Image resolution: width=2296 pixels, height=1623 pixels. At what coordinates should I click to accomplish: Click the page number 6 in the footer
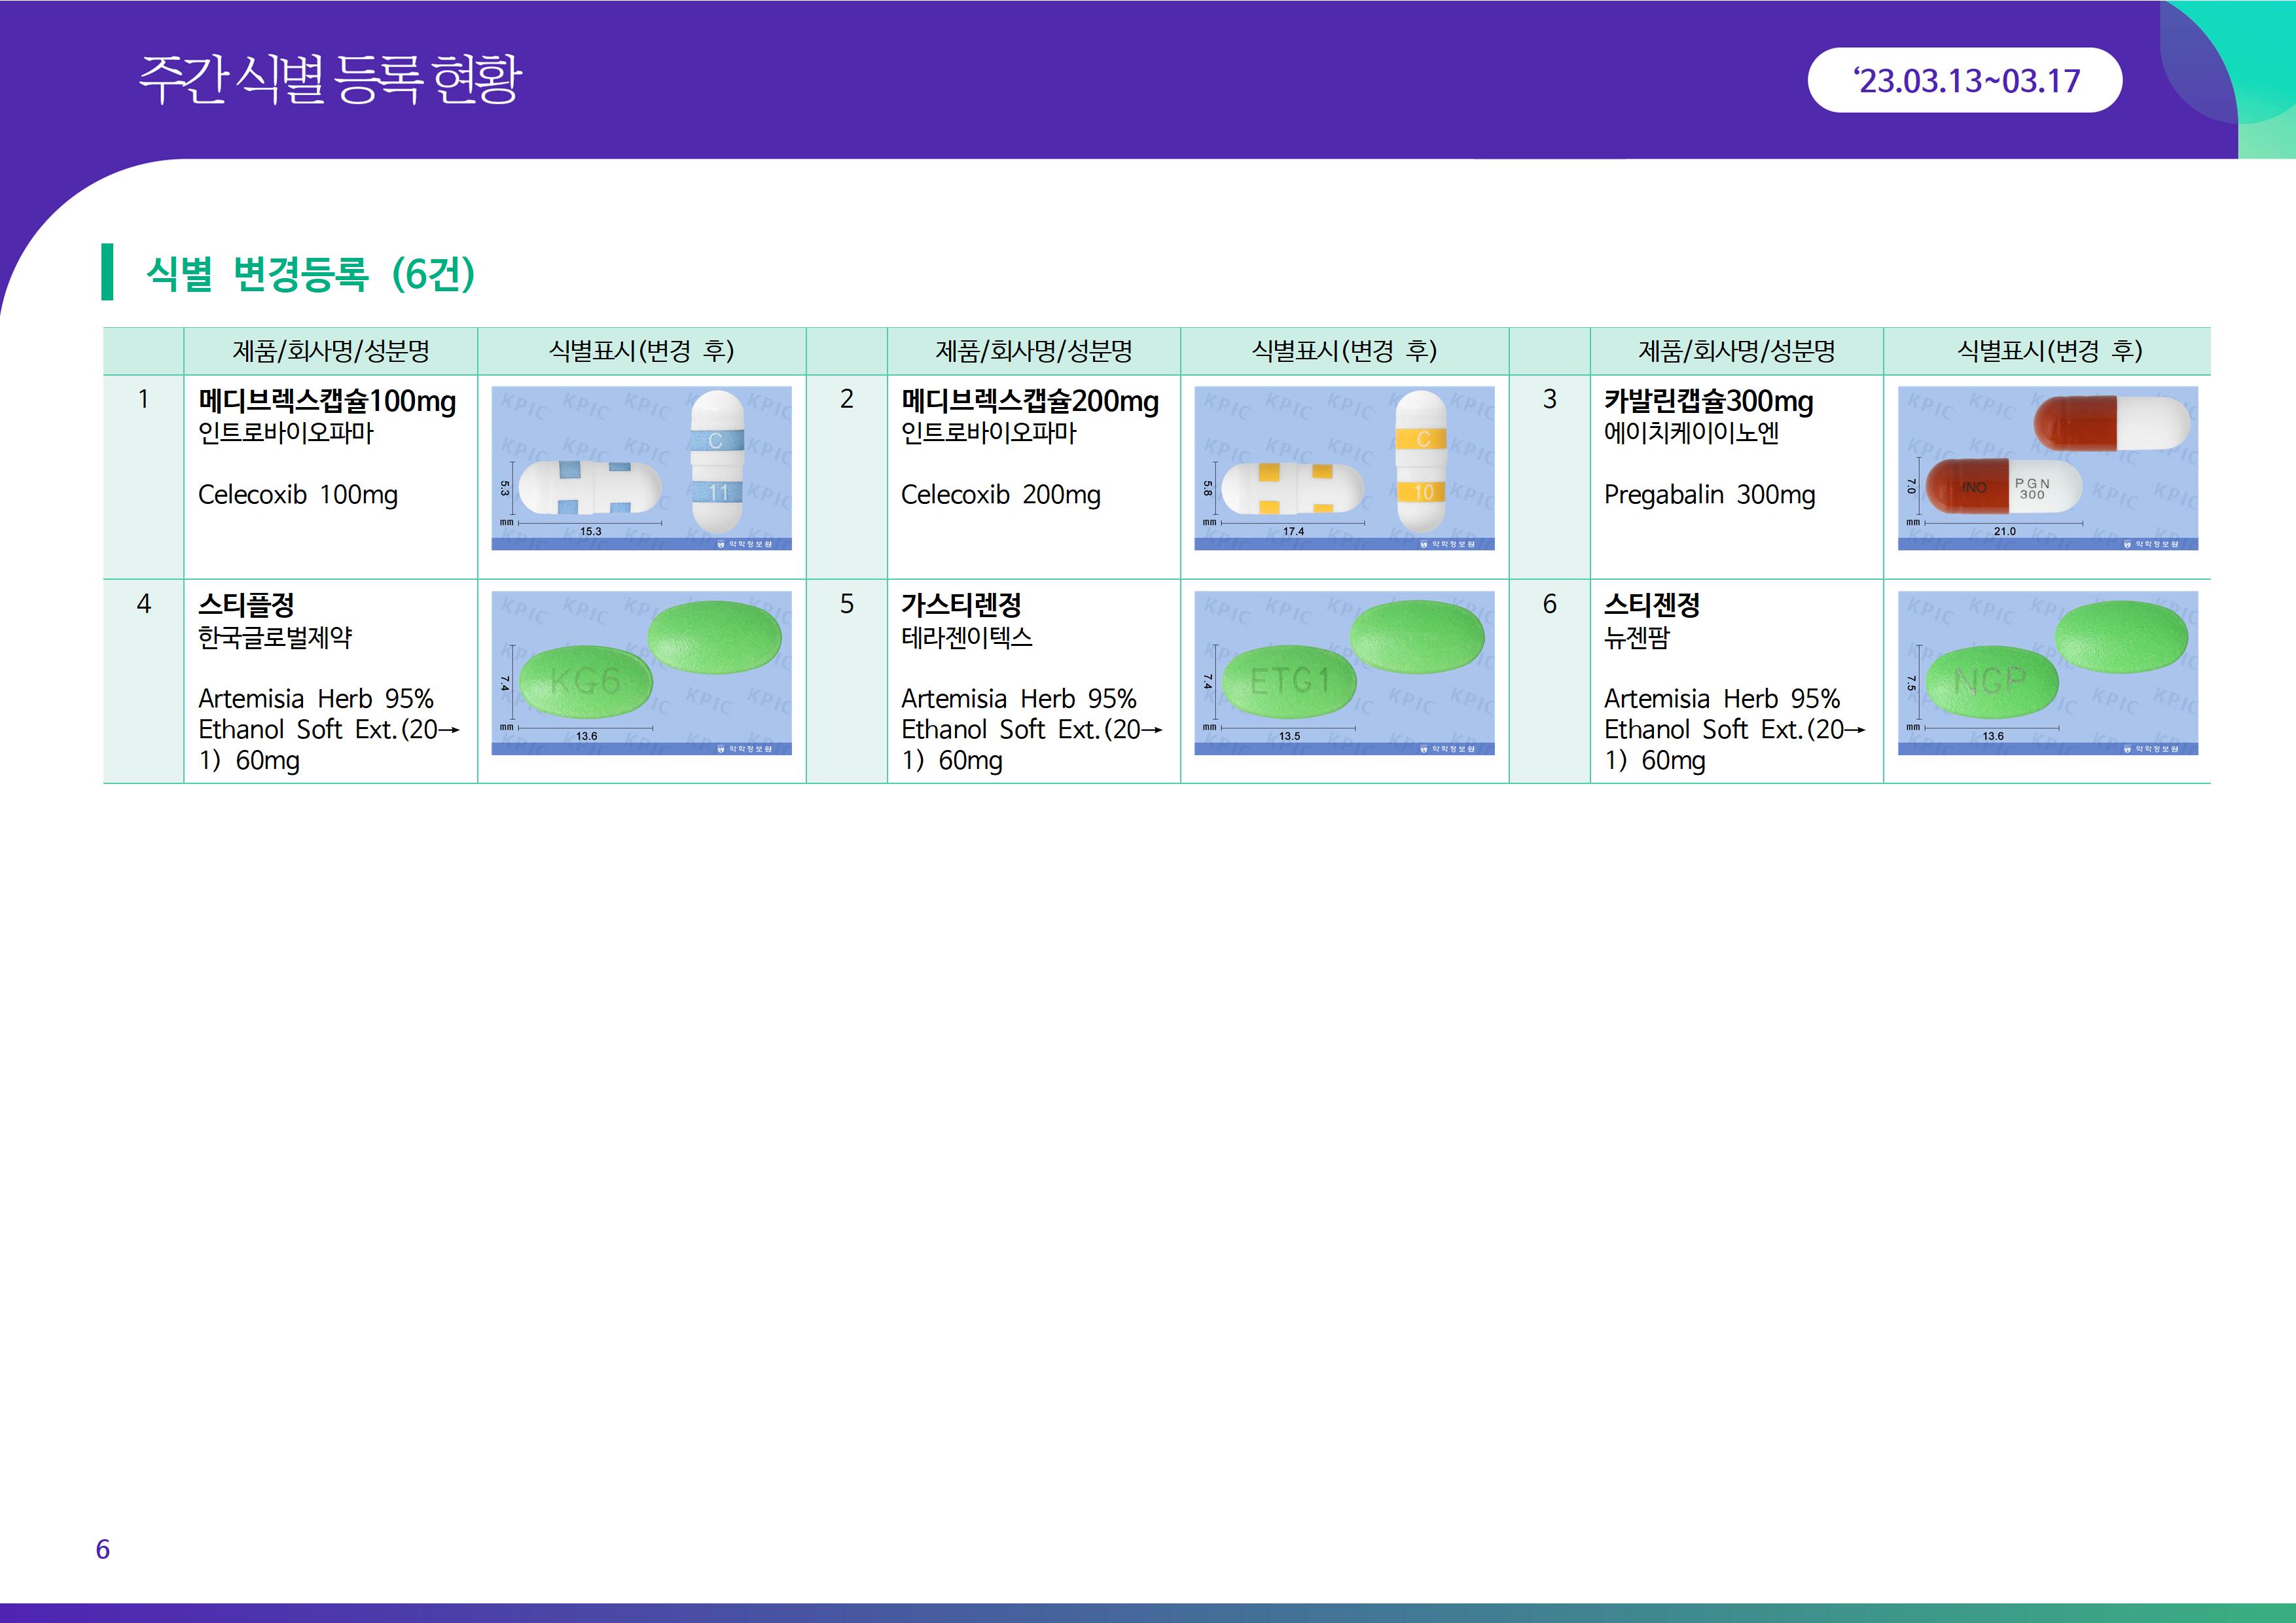pyautogui.click(x=102, y=1549)
